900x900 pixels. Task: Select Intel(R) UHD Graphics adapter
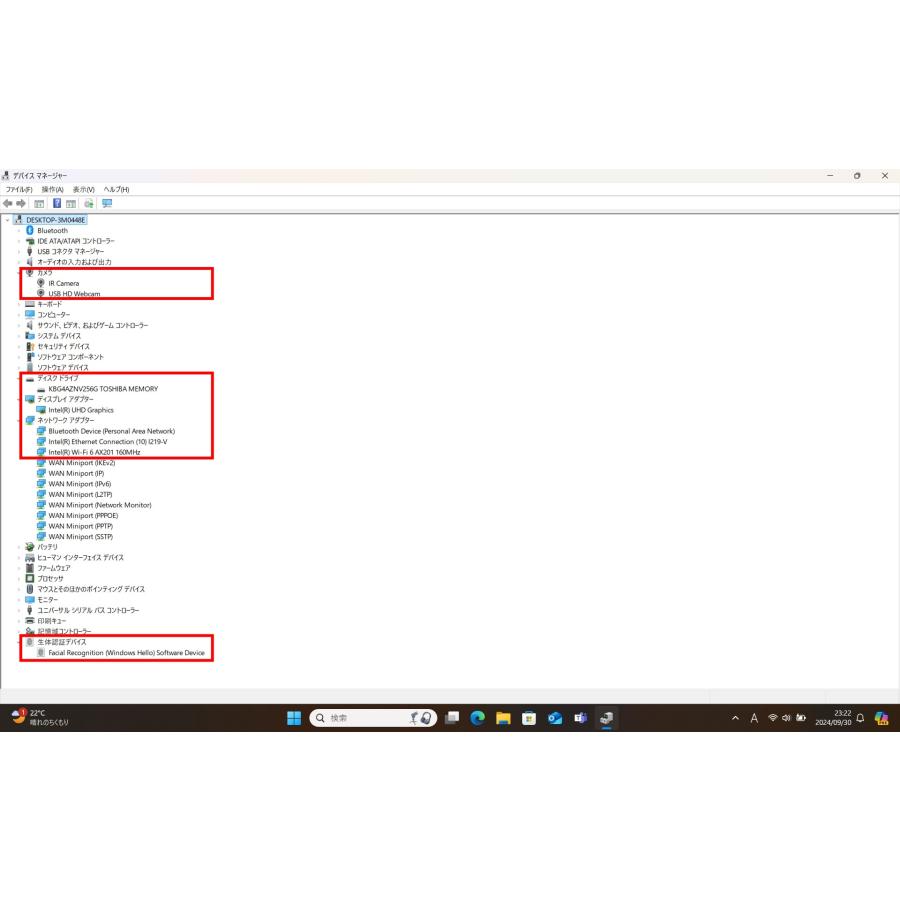pyautogui.click(x=81, y=410)
